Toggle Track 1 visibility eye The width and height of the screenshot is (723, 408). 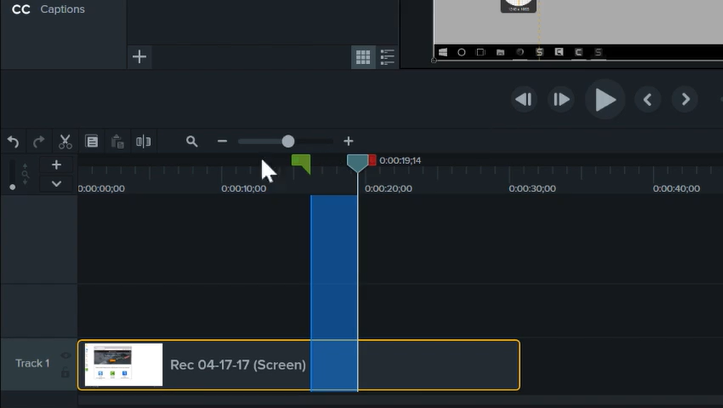click(65, 355)
